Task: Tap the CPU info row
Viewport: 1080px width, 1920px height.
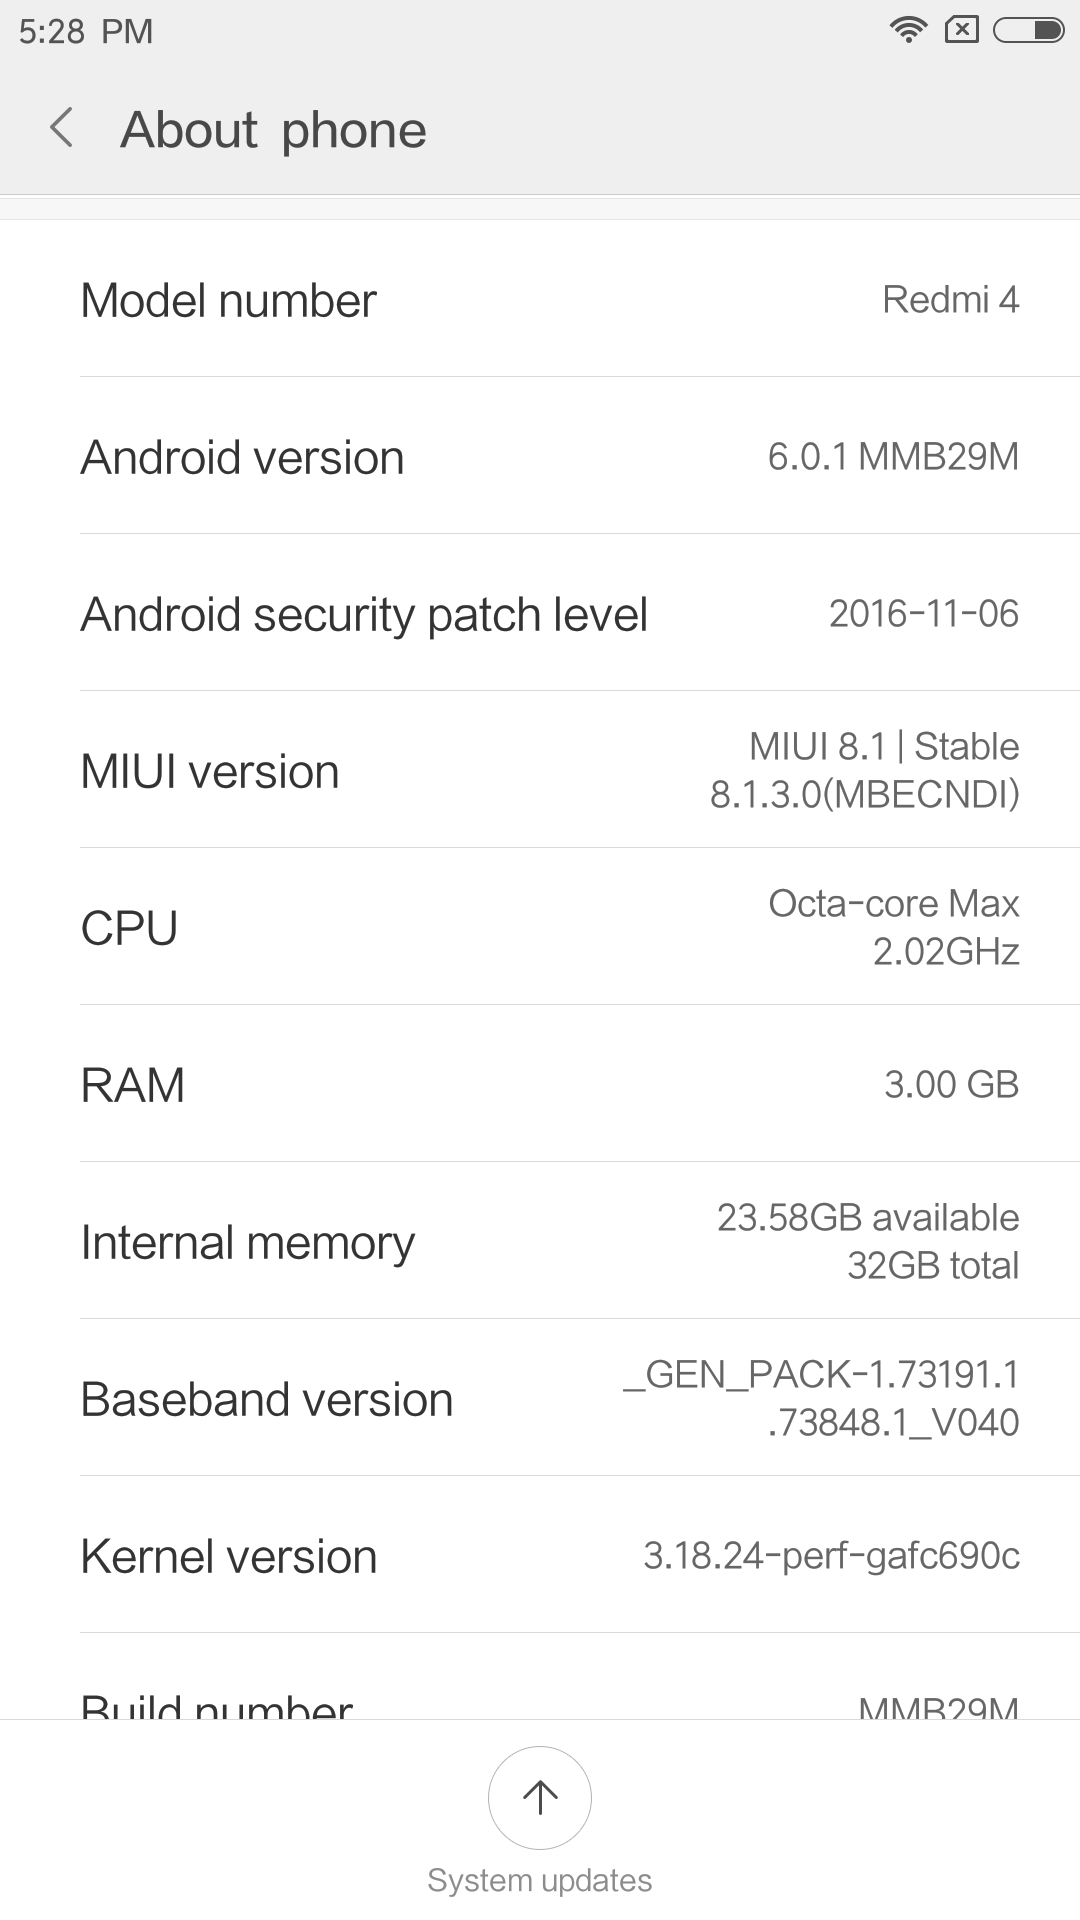Action: click(540, 927)
